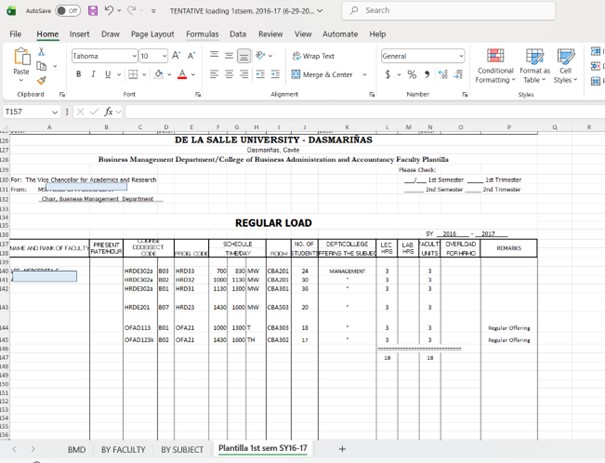The width and height of the screenshot is (605, 463).
Task: Open Alignment settings dialog launcher
Action: (x=372, y=95)
